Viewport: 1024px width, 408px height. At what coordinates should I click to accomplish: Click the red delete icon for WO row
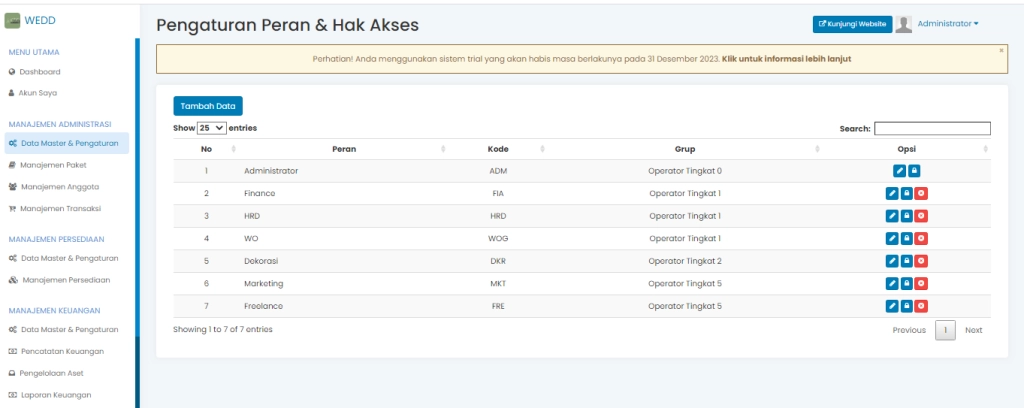[920, 238]
